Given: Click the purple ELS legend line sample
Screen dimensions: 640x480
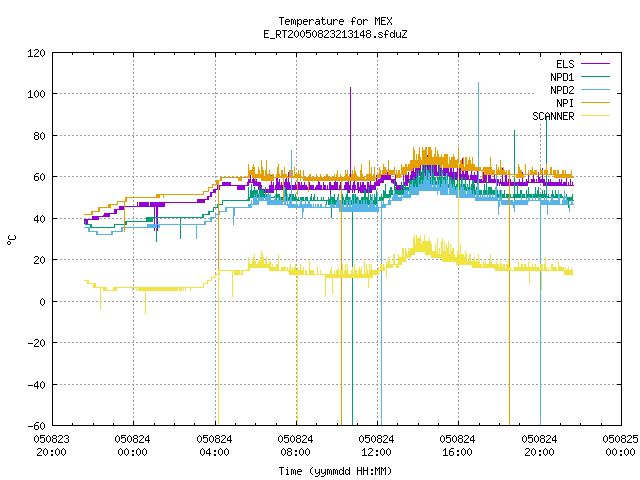Looking at the screenshot, I should tap(595, 64).
